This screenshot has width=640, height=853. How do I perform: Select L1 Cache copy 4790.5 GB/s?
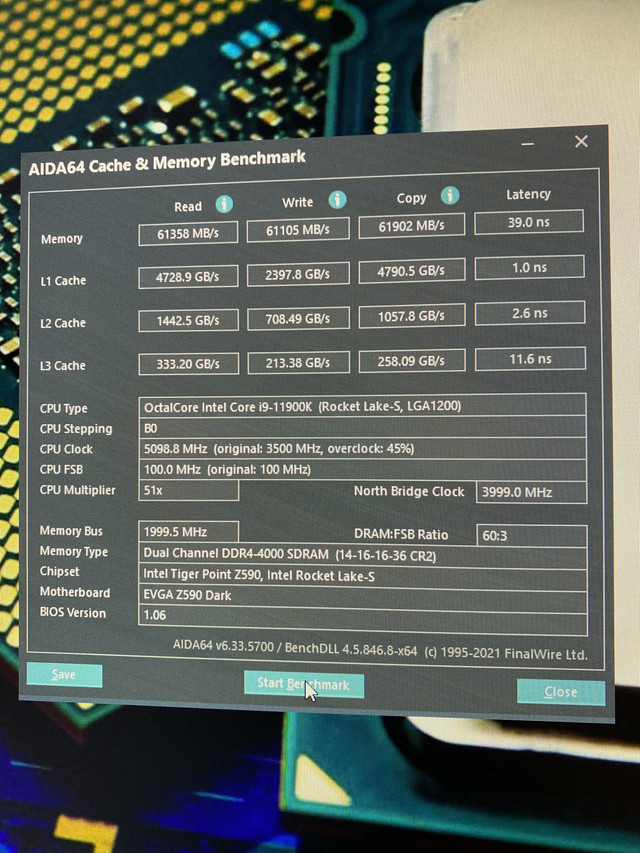tap(412, 271)
